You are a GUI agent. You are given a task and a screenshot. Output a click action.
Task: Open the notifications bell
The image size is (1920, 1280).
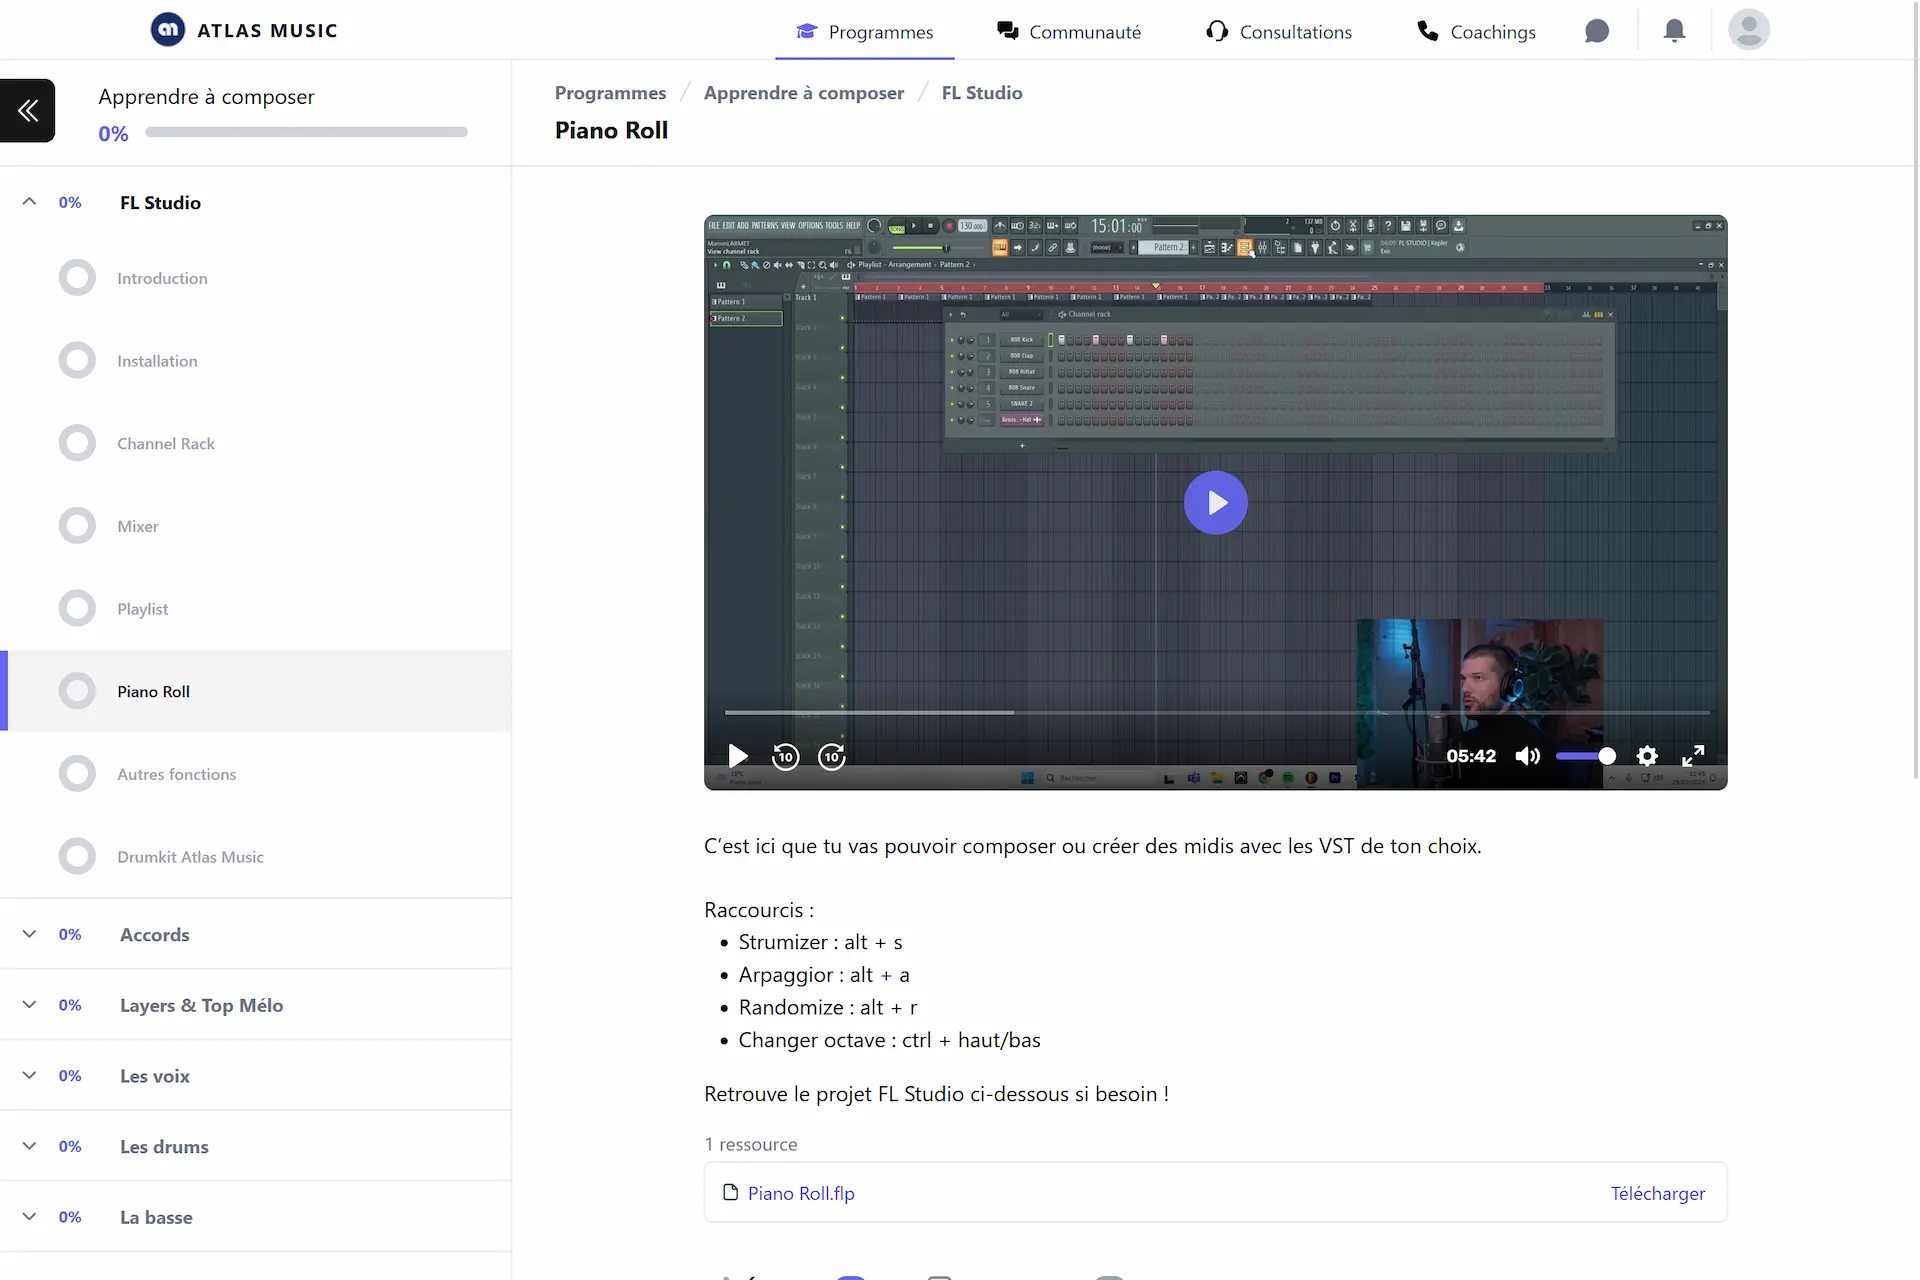(x=1674, y=31)
